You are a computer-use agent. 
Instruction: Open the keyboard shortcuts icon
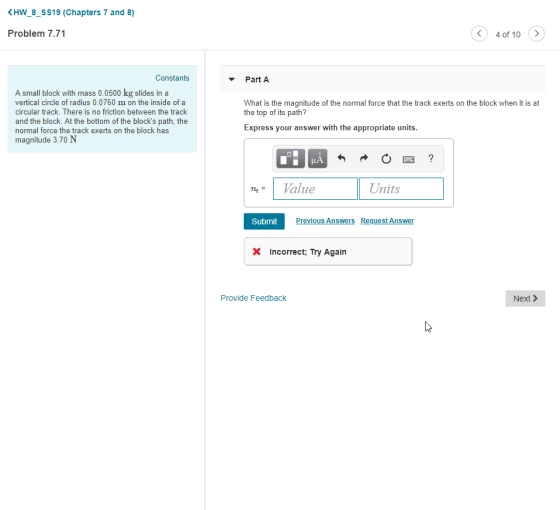[408, 159]
